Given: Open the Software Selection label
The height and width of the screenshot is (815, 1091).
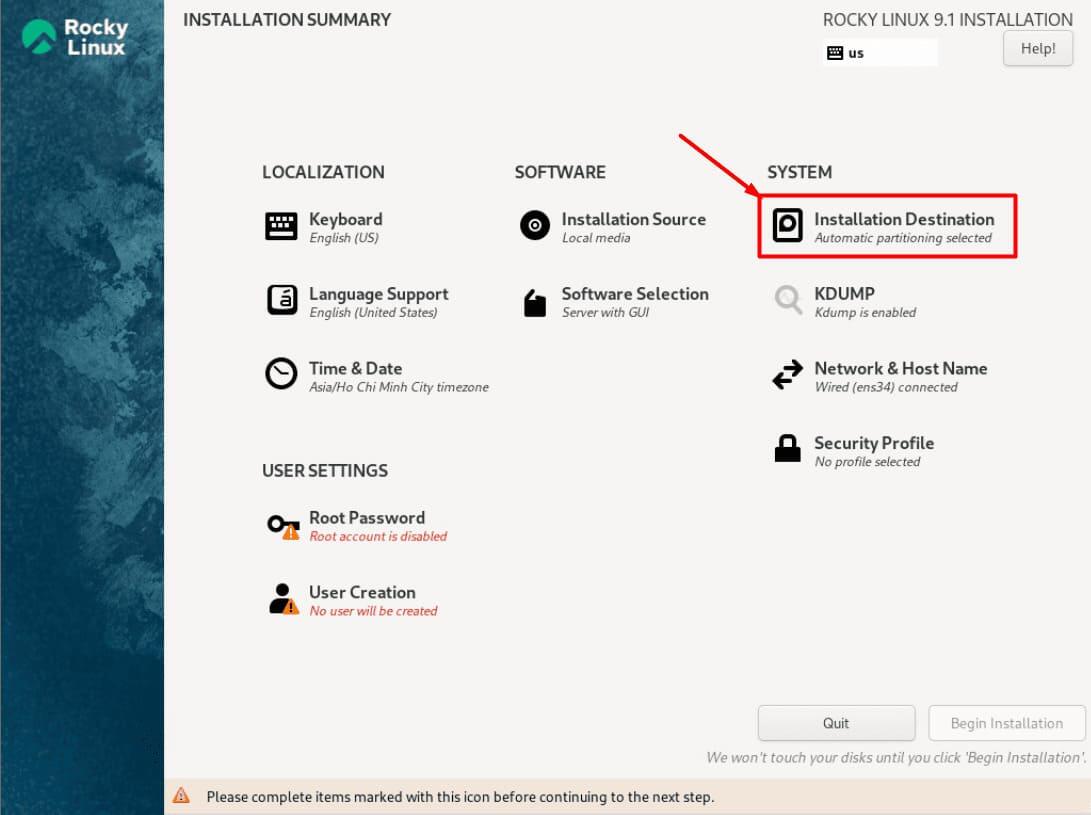Looking at the screenshot, I should point(635,294).
